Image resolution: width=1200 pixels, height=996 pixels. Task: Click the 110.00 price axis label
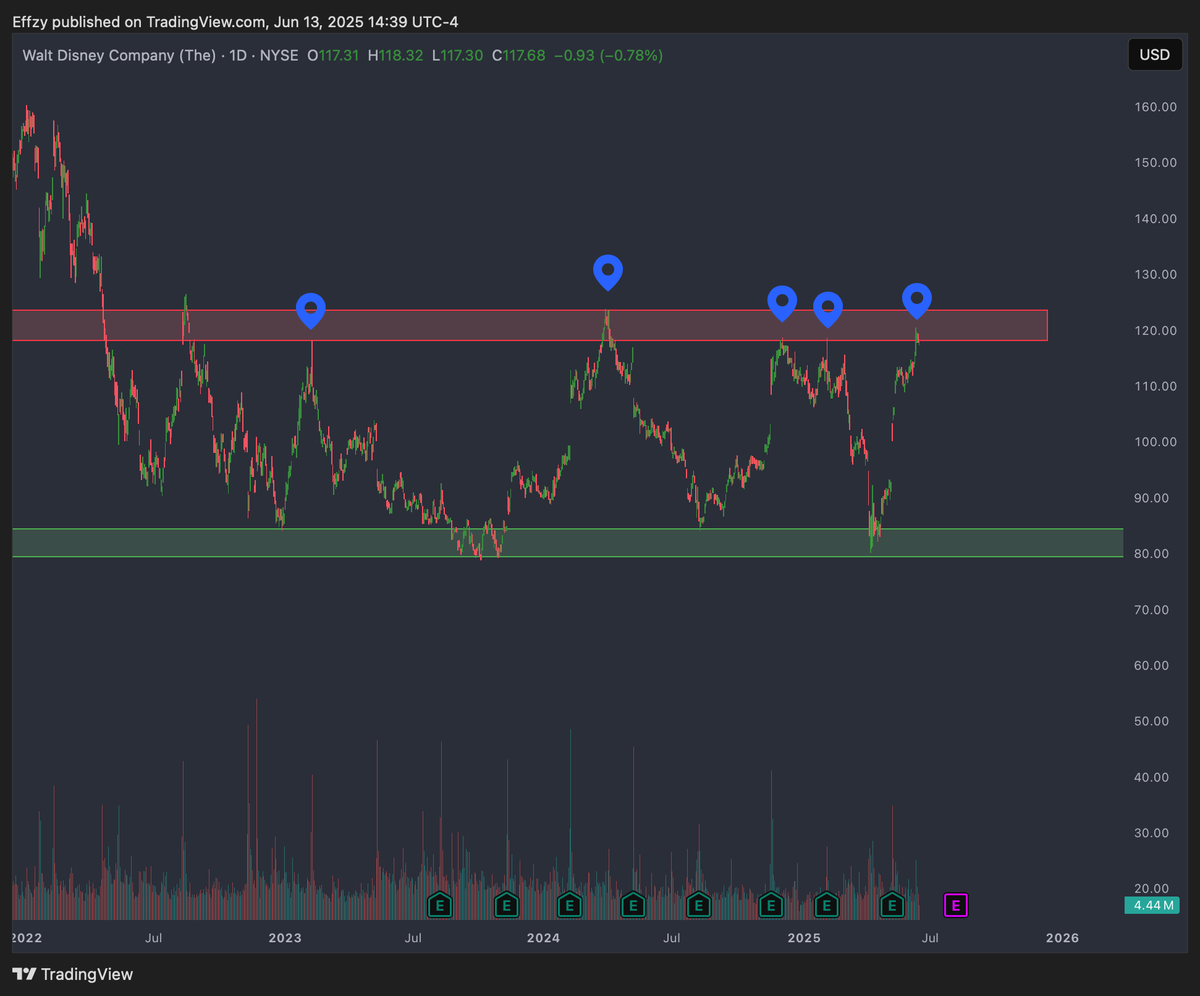click(x=1155, y=386)
